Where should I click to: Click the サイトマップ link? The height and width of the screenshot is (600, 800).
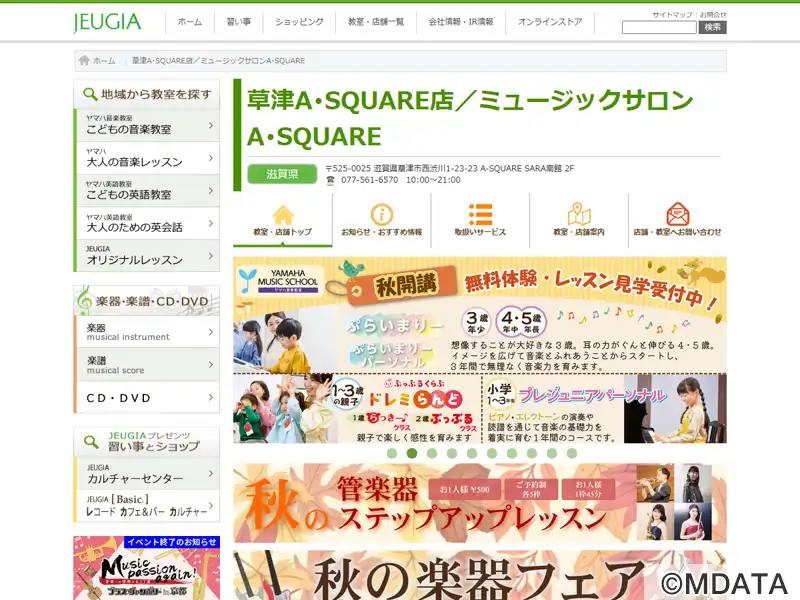671,14
